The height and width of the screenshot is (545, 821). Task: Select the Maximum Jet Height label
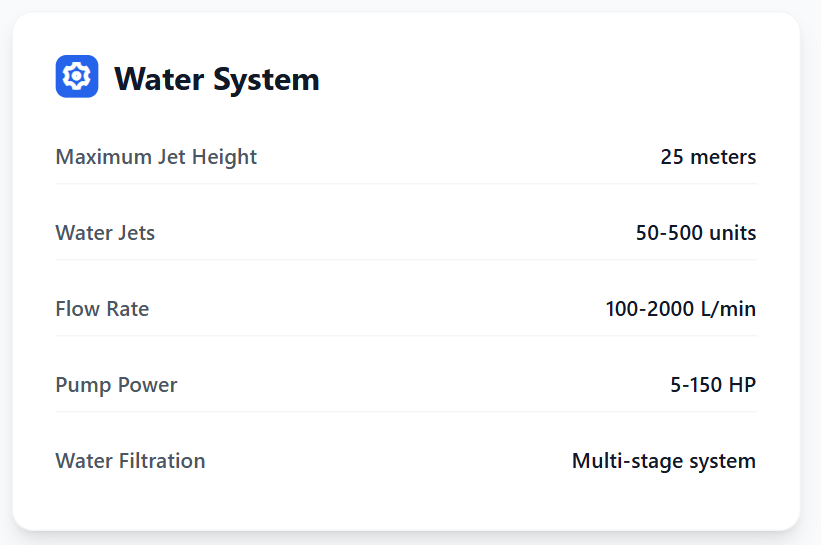(156, 157)
